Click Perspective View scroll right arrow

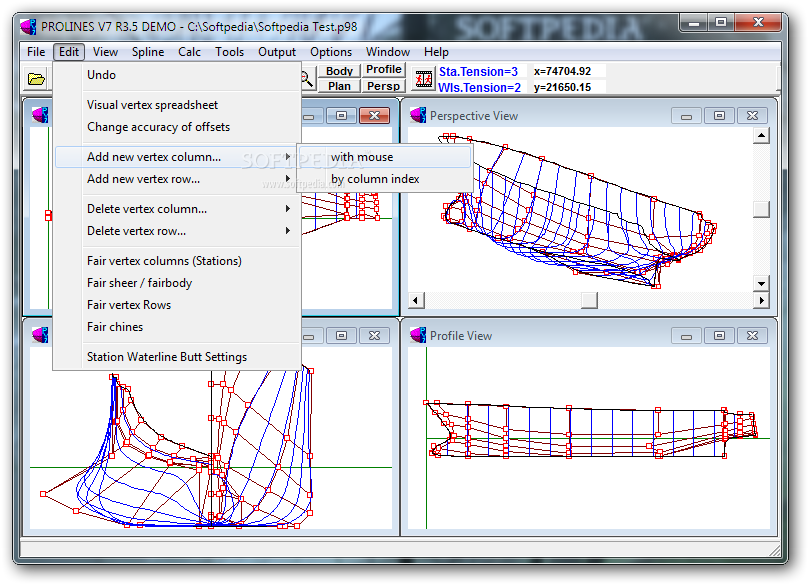click(x=762, y=300)
